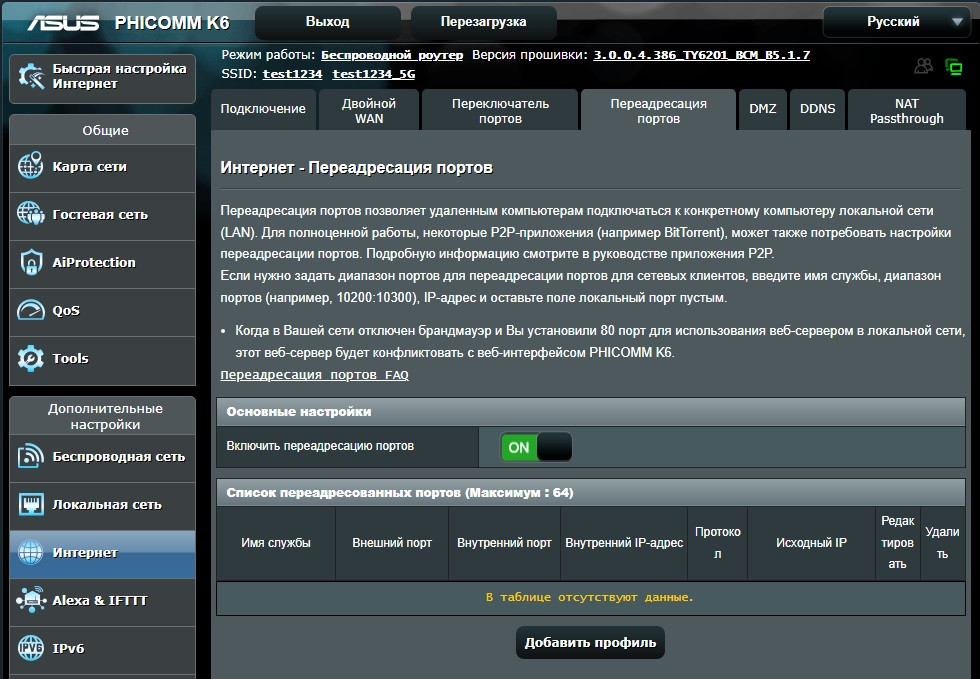Image resolution: width=980 pixels, height=679 pixels.
Task: Disable the port forwarding ON switch
Action: point(536,447)
